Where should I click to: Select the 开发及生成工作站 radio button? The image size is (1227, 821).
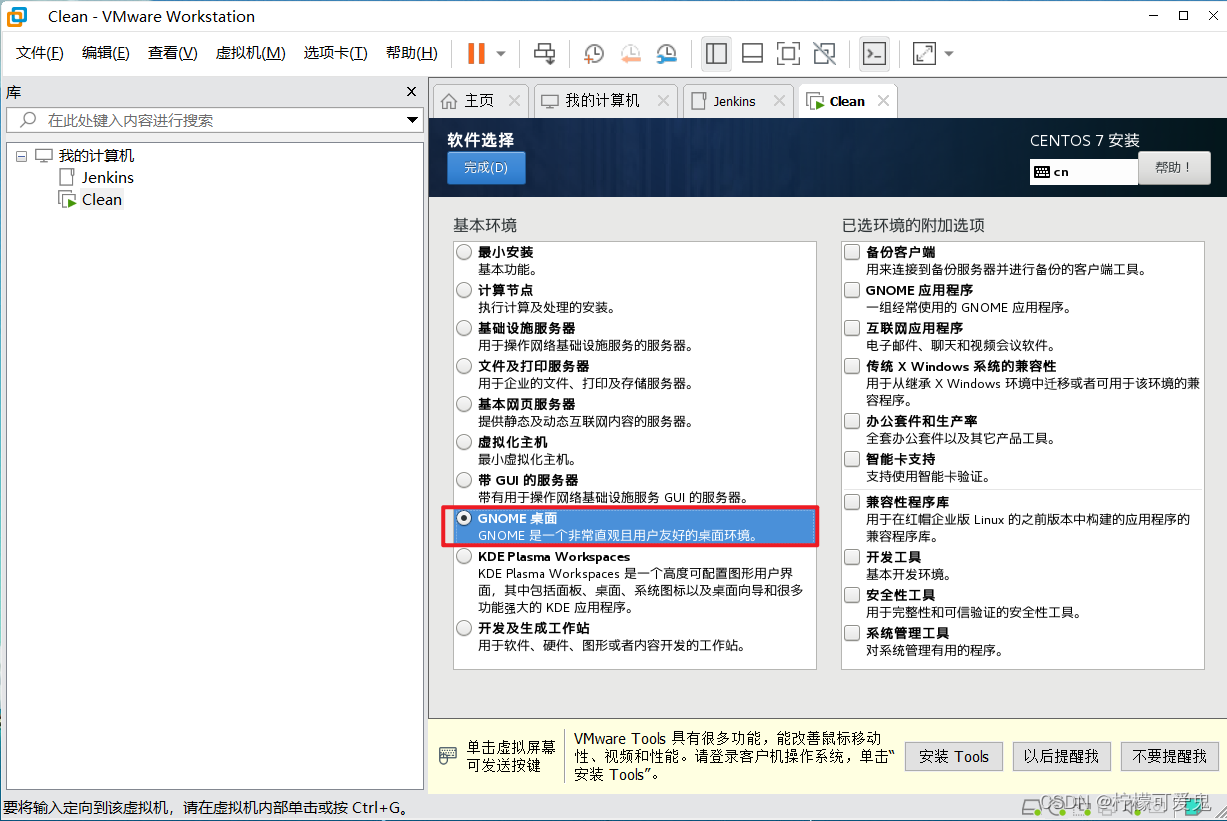(464, 628)
